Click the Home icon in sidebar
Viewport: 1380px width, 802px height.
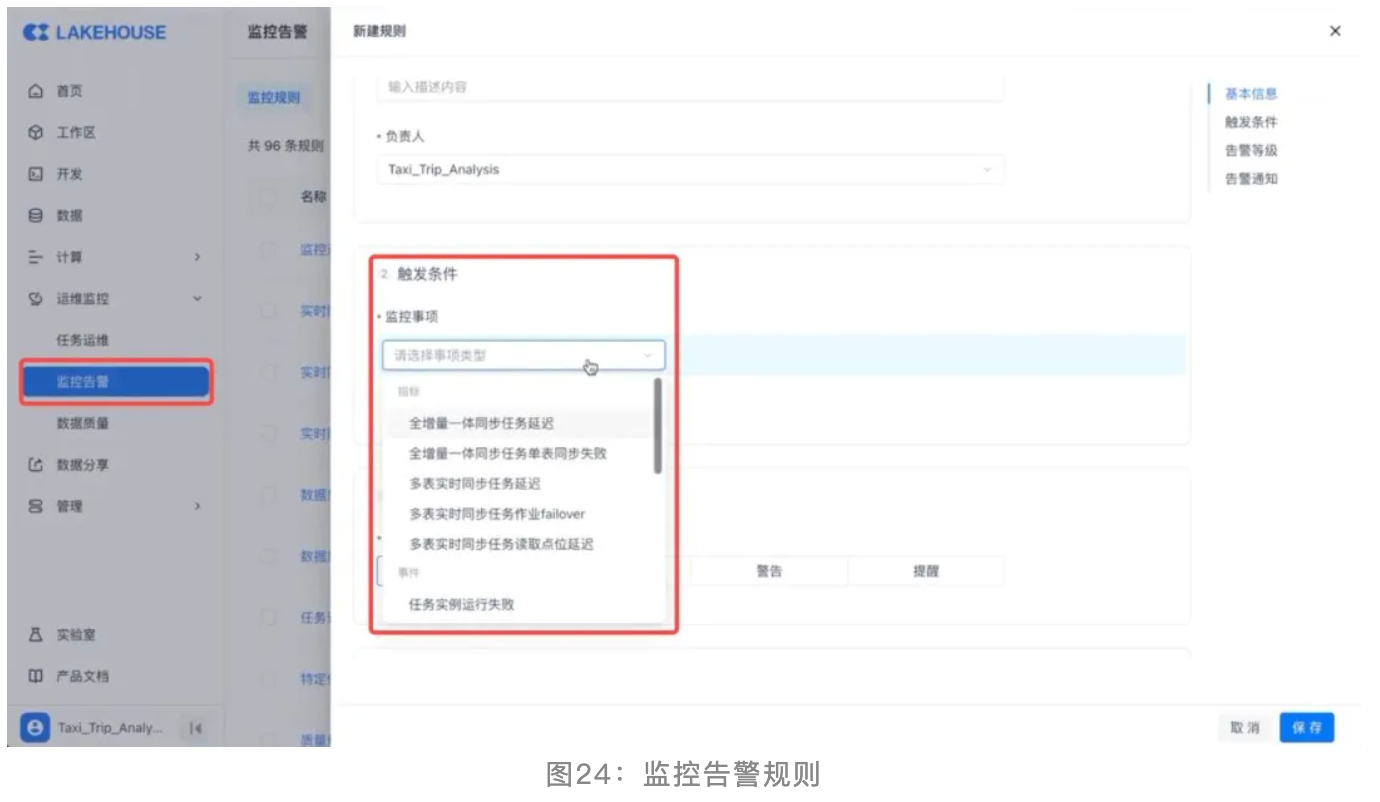tap(36, 91)
